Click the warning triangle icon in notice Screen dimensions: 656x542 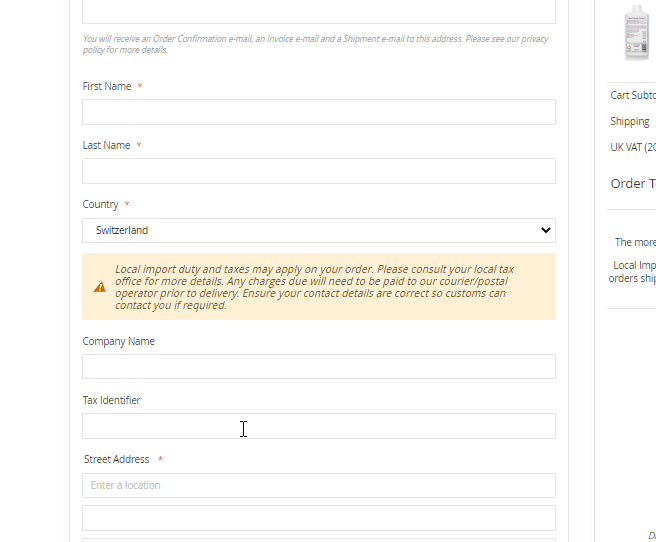[100, 287]
